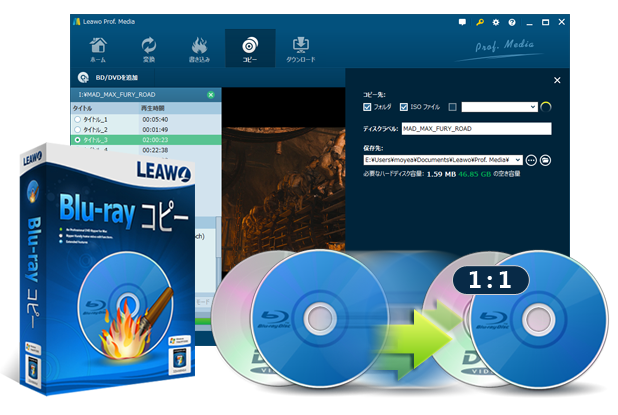Click the drive refresh circle icon
The height and width of the screenshot is (415, 618).
pyautogui.click(x=546, y=107)
